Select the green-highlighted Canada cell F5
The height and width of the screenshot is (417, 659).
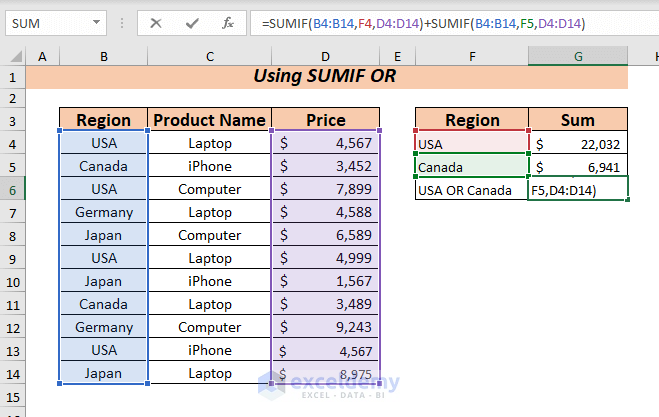[x=472, y=166]
